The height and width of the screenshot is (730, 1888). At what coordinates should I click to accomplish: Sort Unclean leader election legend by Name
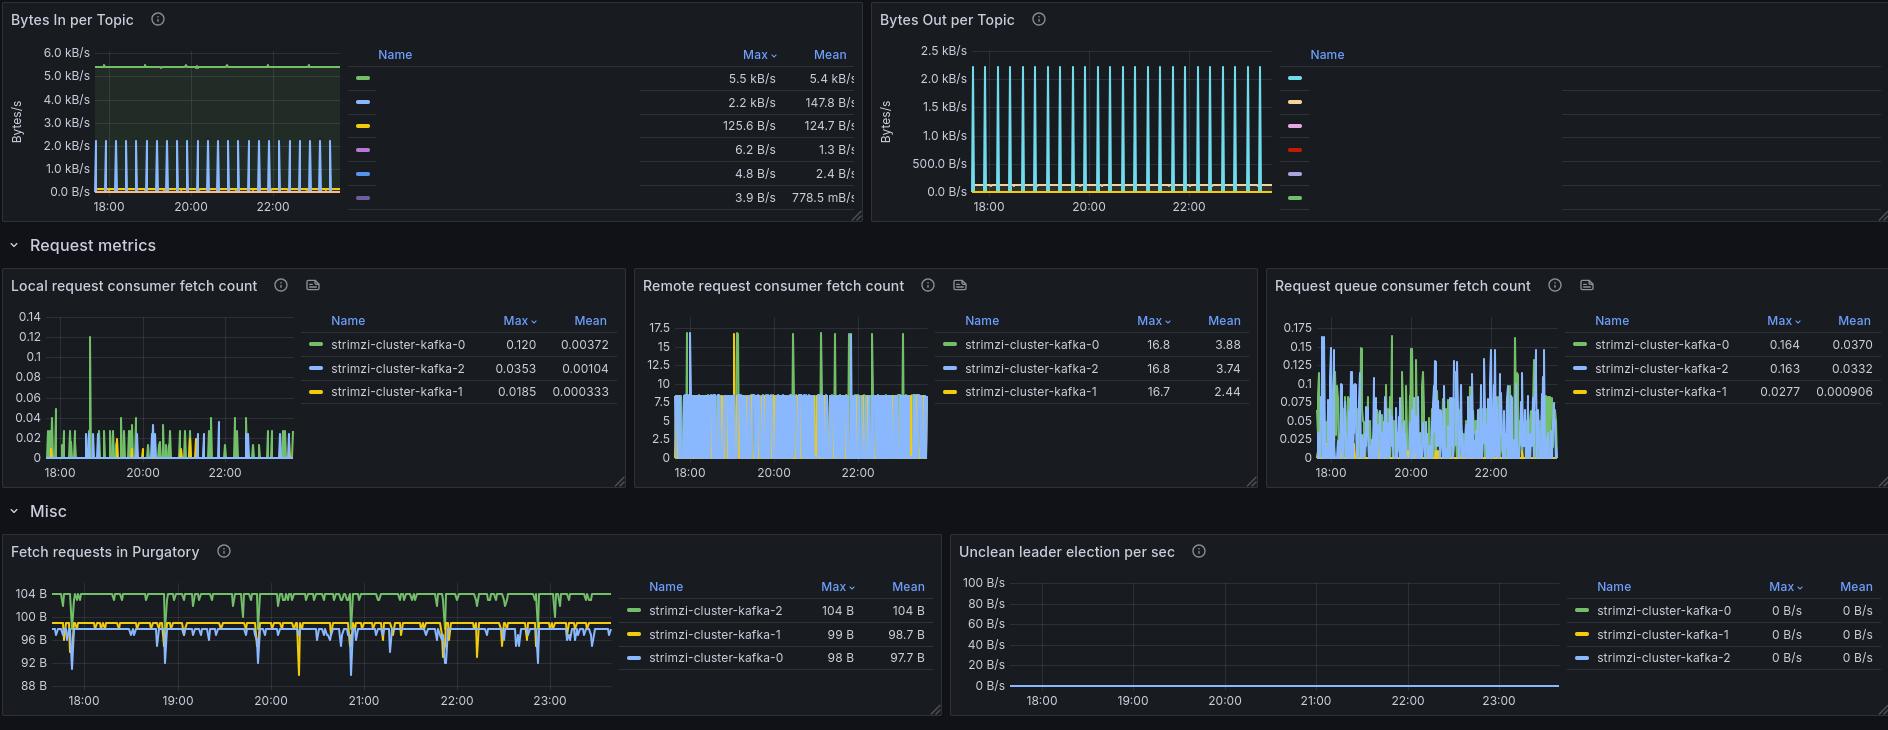pyautogui.click(x=1614, y=587)
